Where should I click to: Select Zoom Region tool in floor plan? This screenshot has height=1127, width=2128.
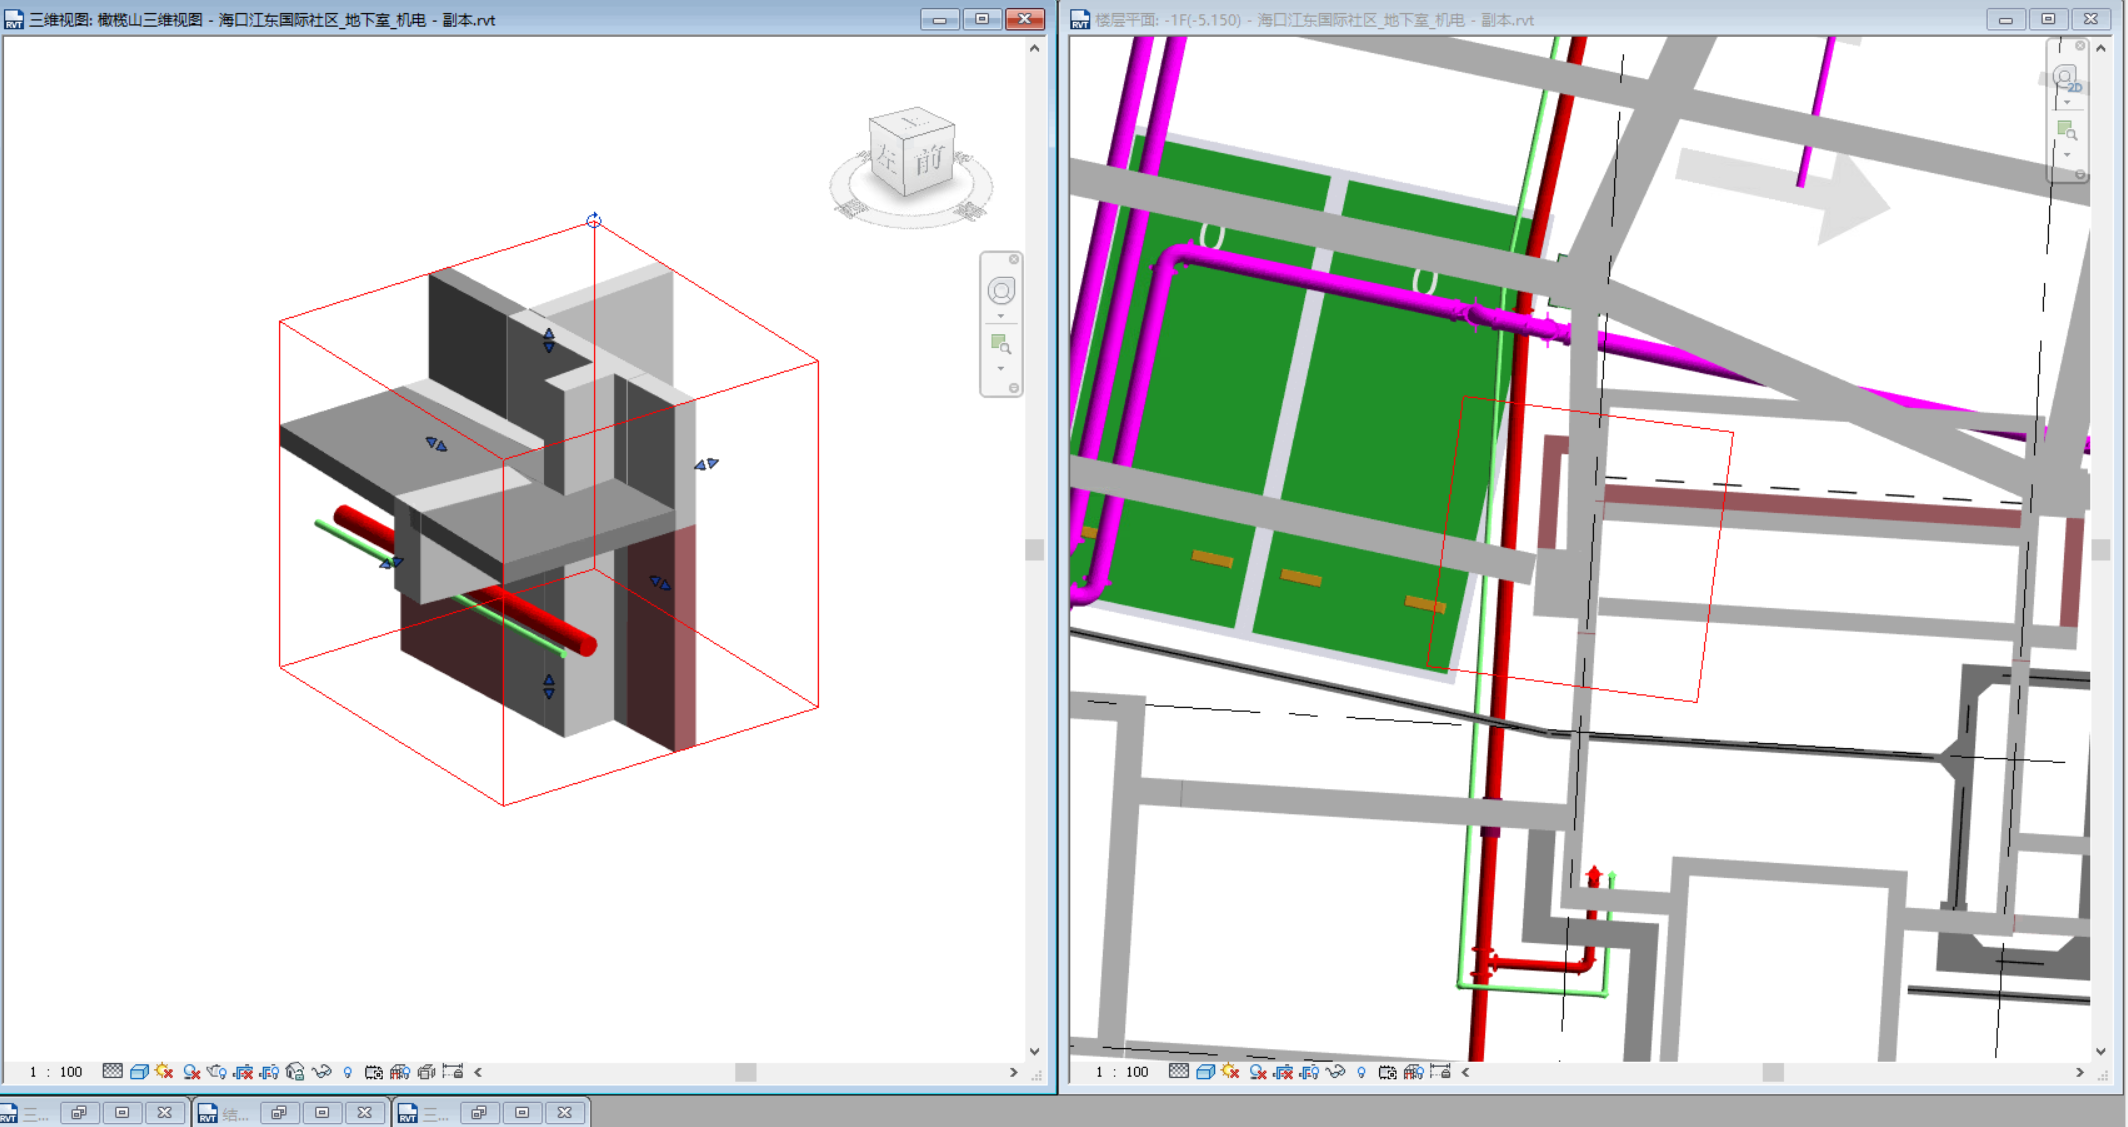[2067, 130]
